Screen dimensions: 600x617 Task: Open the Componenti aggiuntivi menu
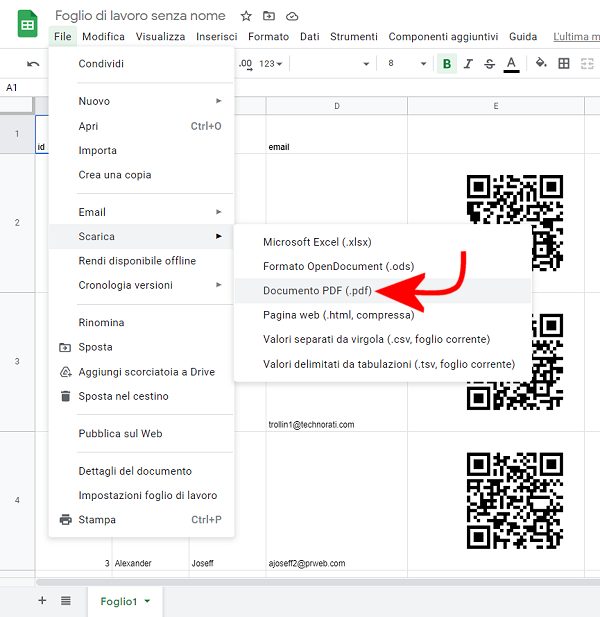click(443, 37)
